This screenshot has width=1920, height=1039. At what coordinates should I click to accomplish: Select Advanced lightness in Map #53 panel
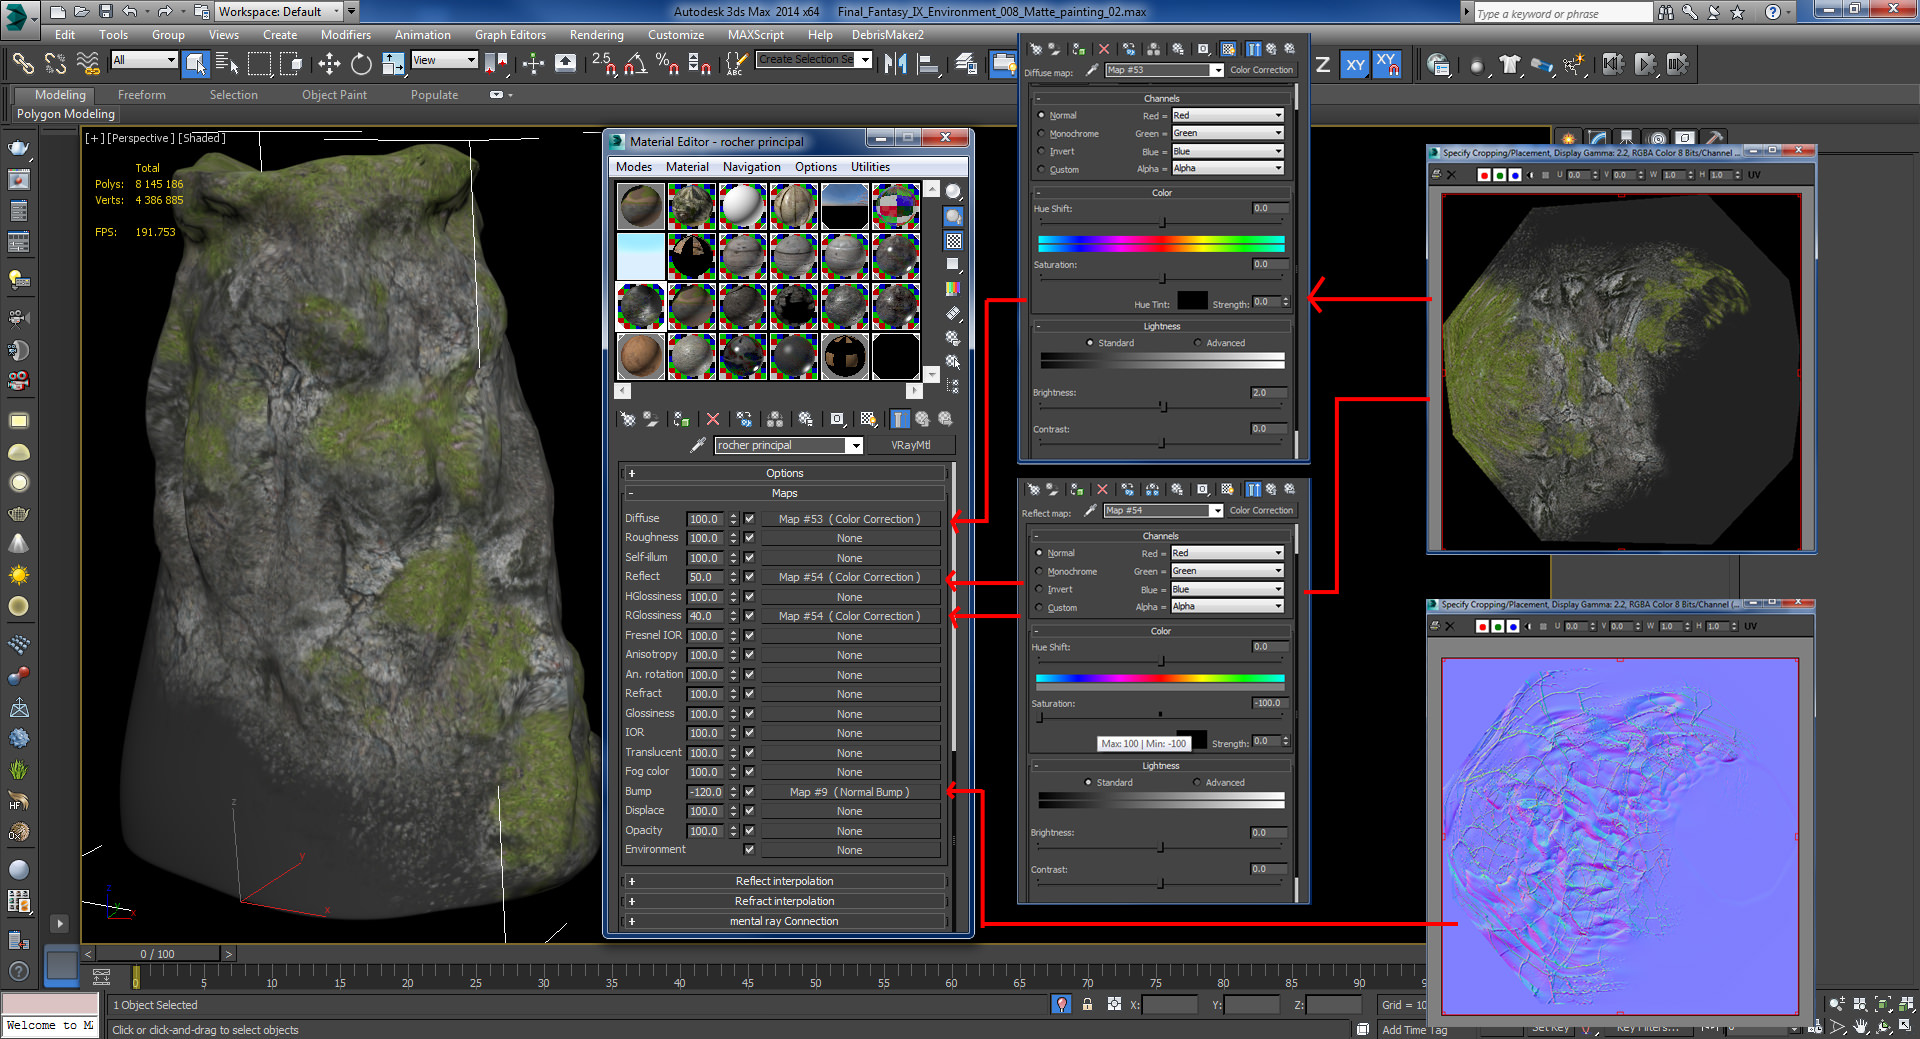[x=1198, y=343]
